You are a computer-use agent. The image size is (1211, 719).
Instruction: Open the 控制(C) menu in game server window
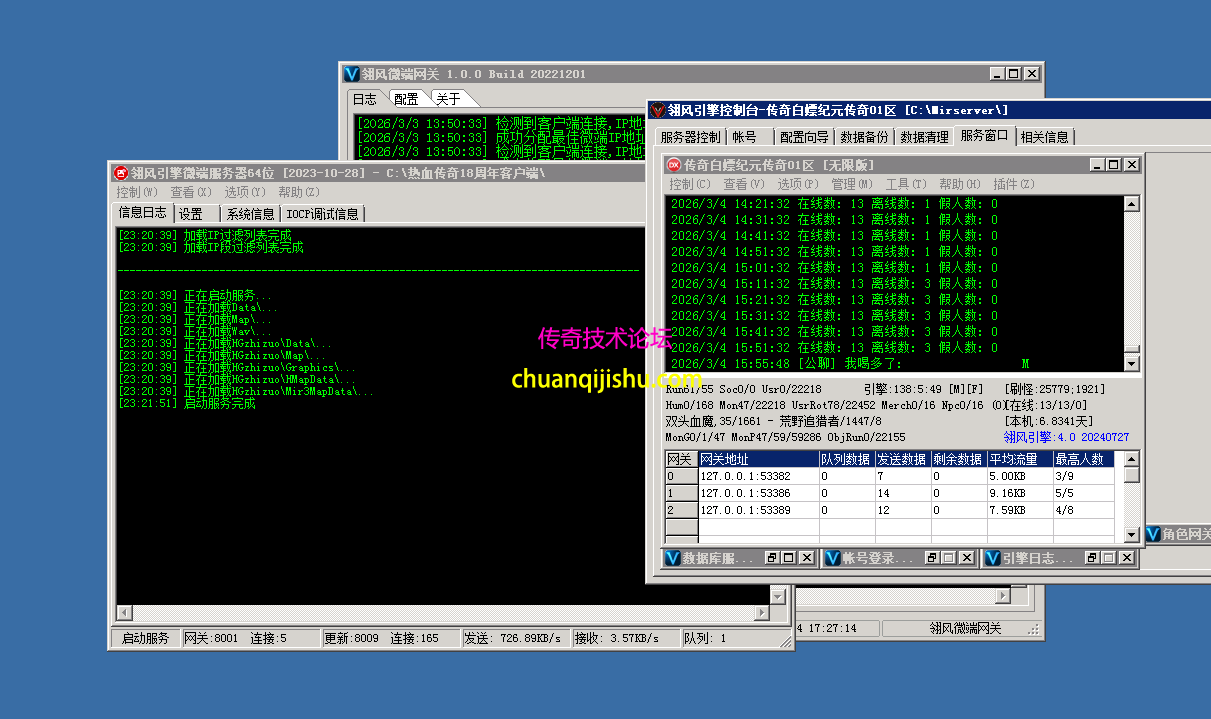[689, 184]
